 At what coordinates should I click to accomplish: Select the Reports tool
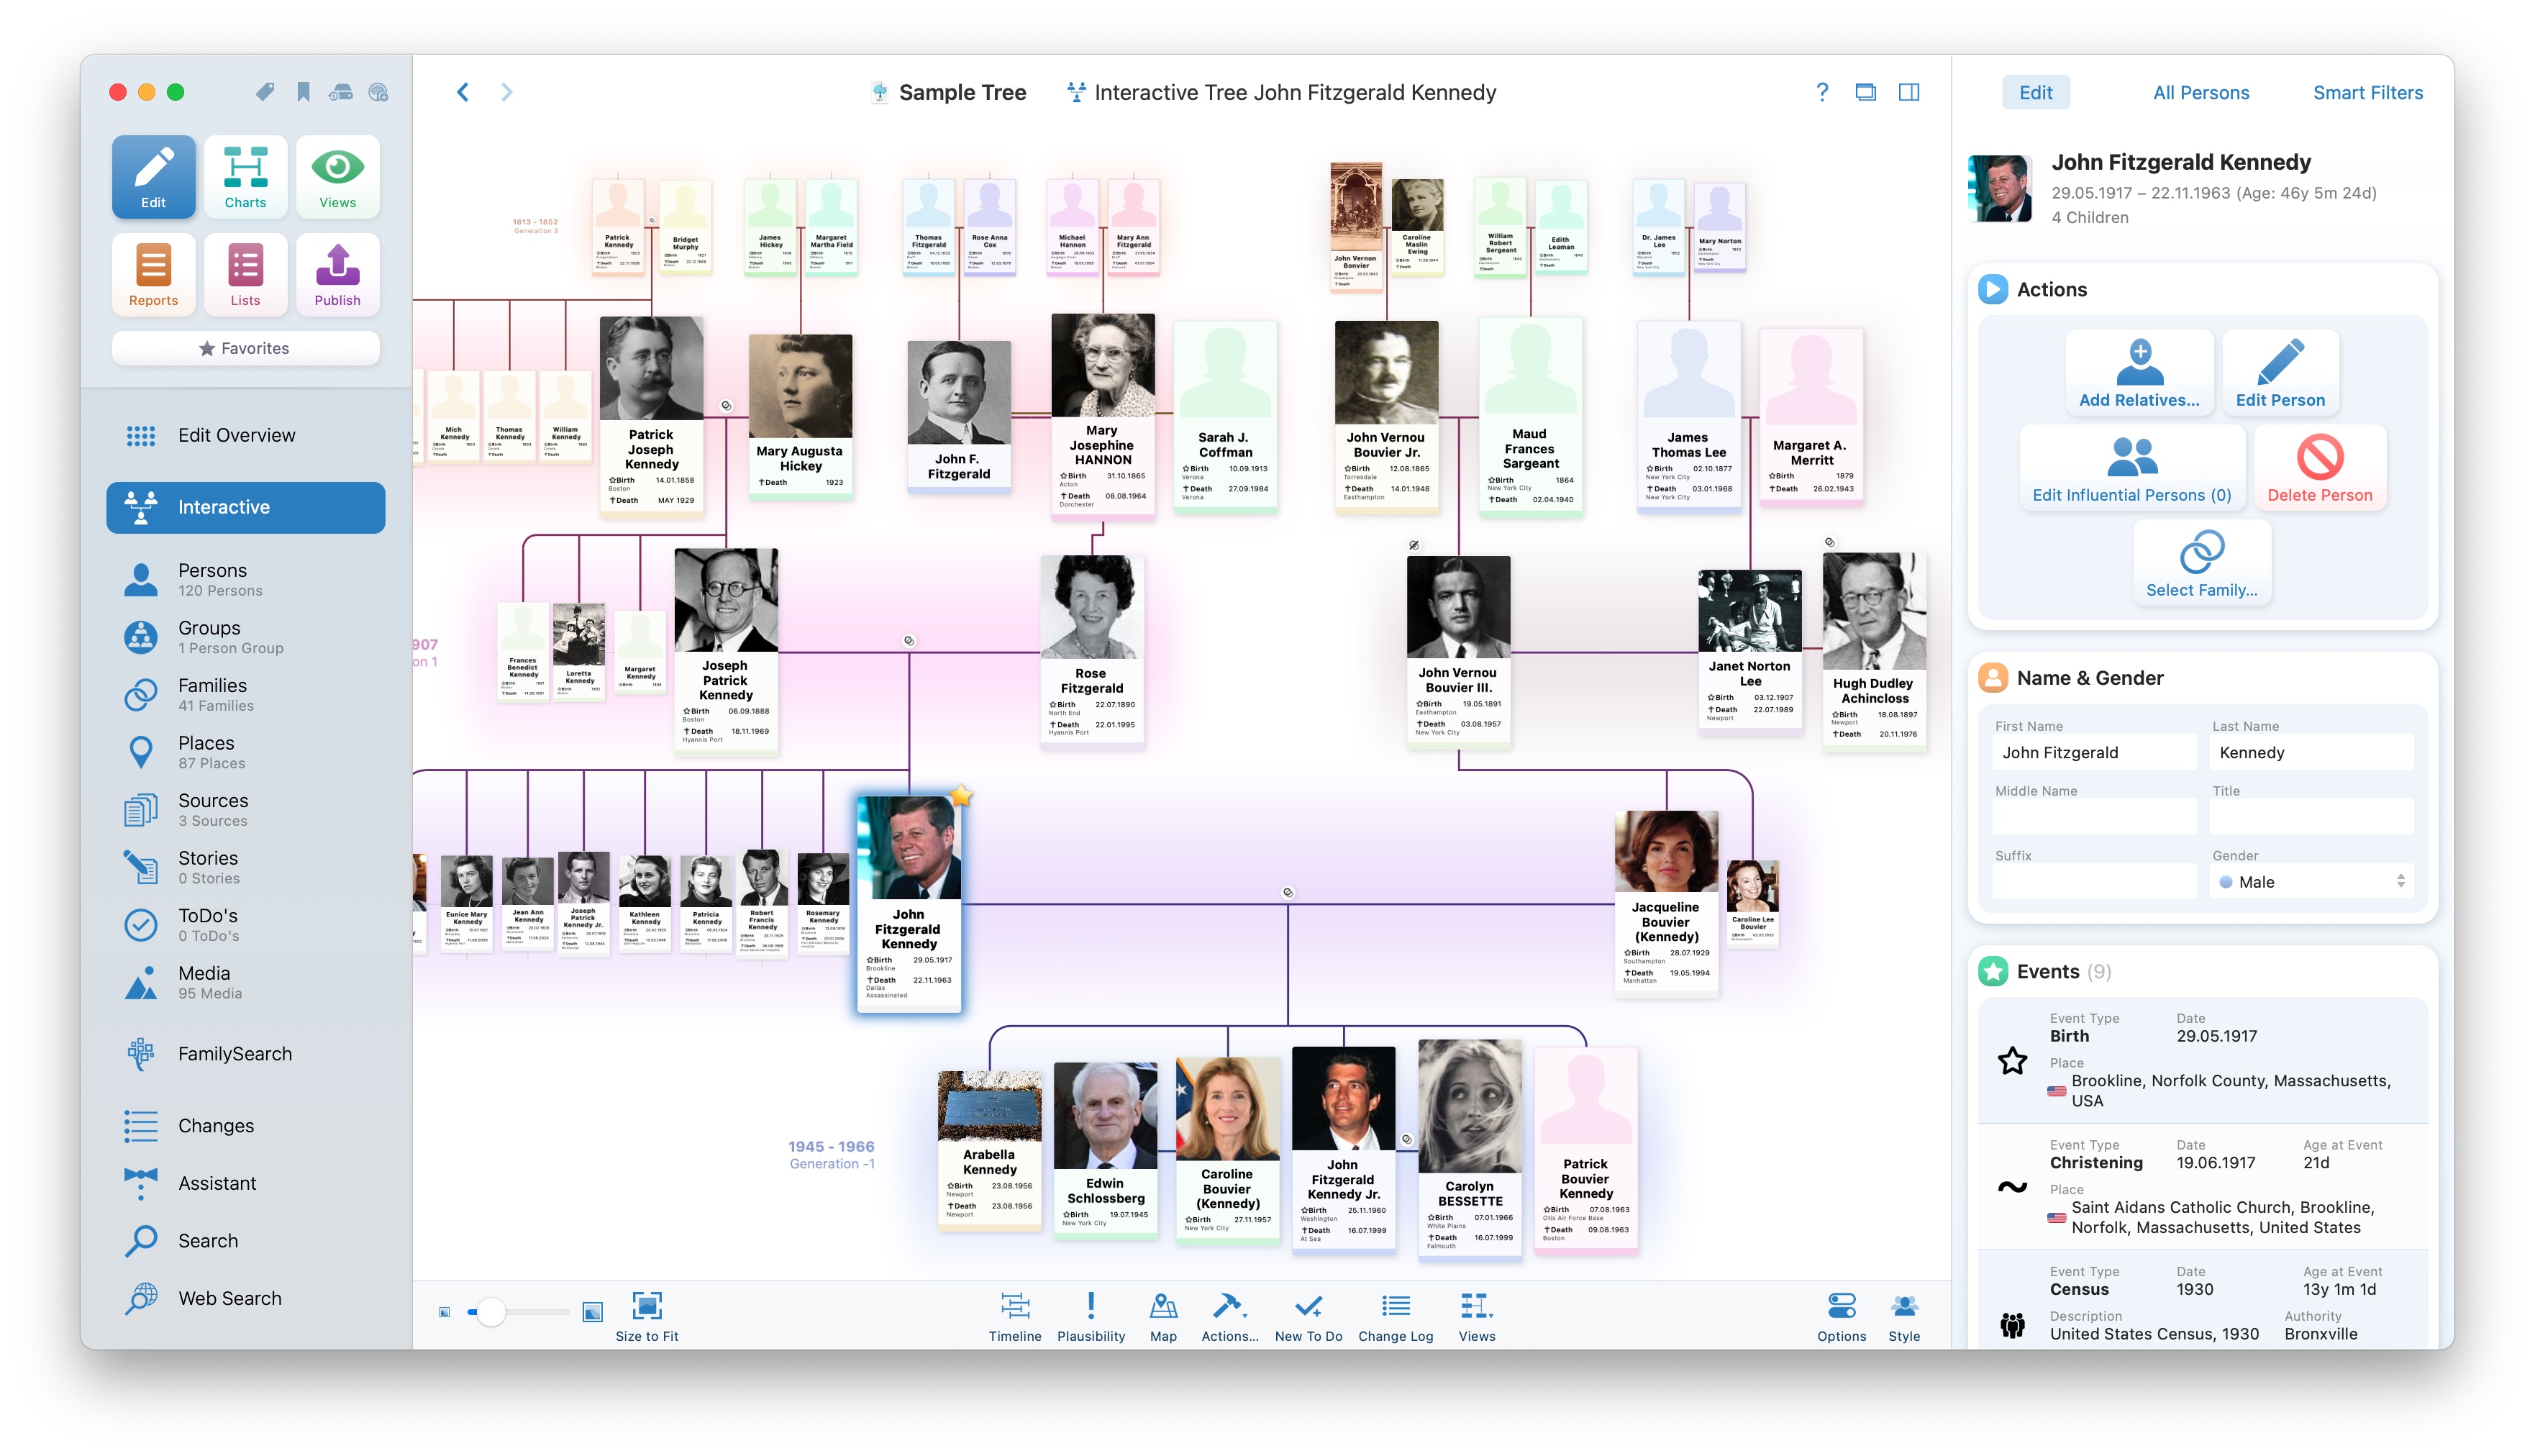pos(153,274)
